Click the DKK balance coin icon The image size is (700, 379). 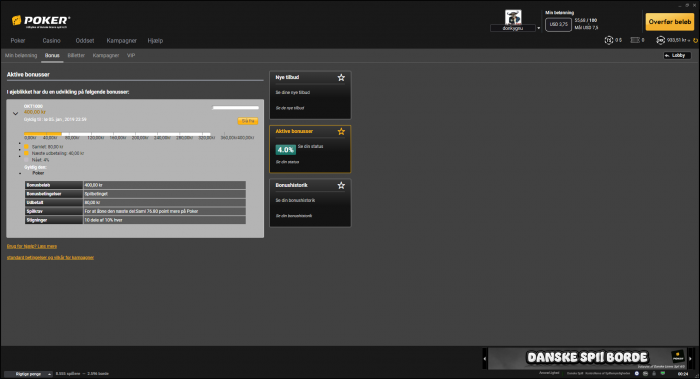coord(660,40)
